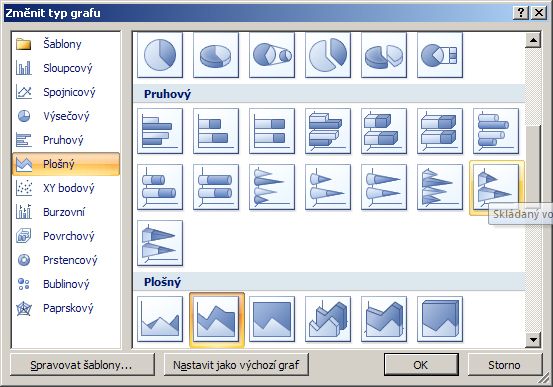Choose the clustered horizontal cylinder chart
The width and height of the screenshot is (553, 387).
pyautogui.click(x=496, y=131)
